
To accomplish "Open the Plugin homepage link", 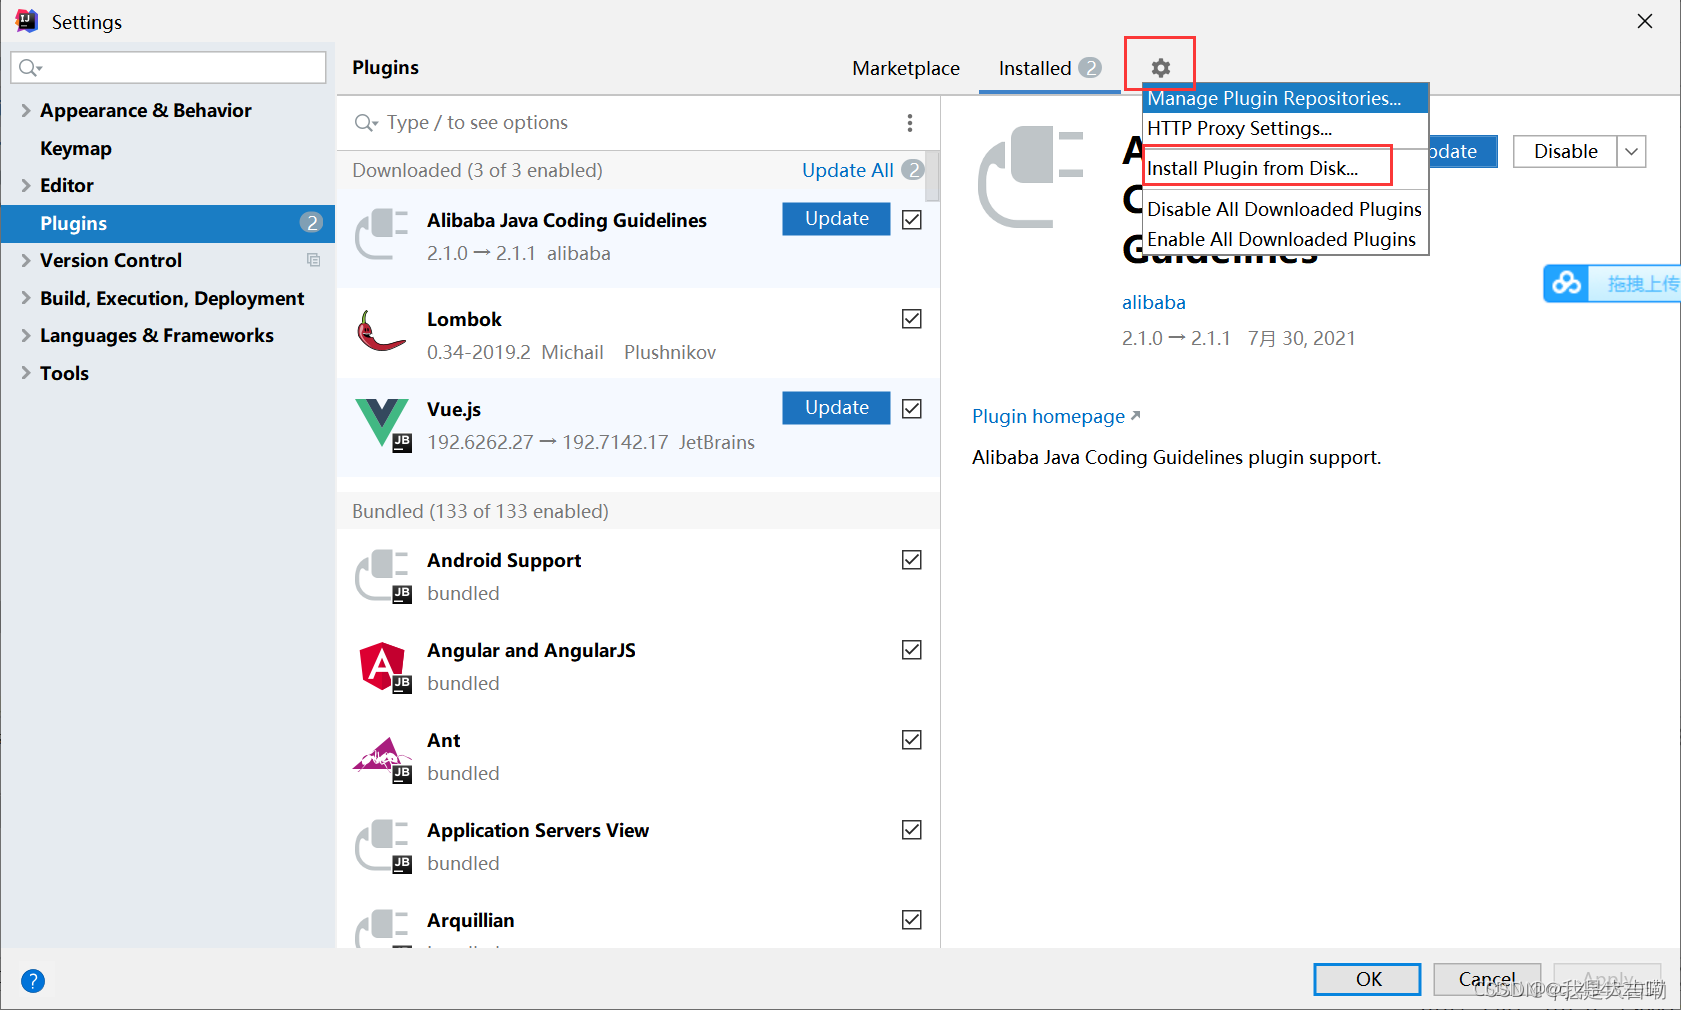I will coord(1056,416).
